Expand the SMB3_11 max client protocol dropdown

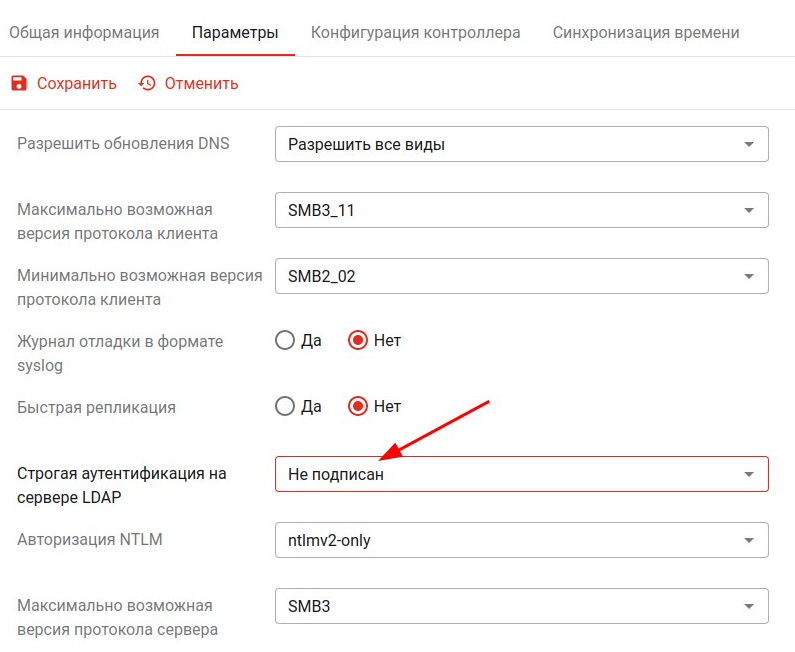(521, 210)
